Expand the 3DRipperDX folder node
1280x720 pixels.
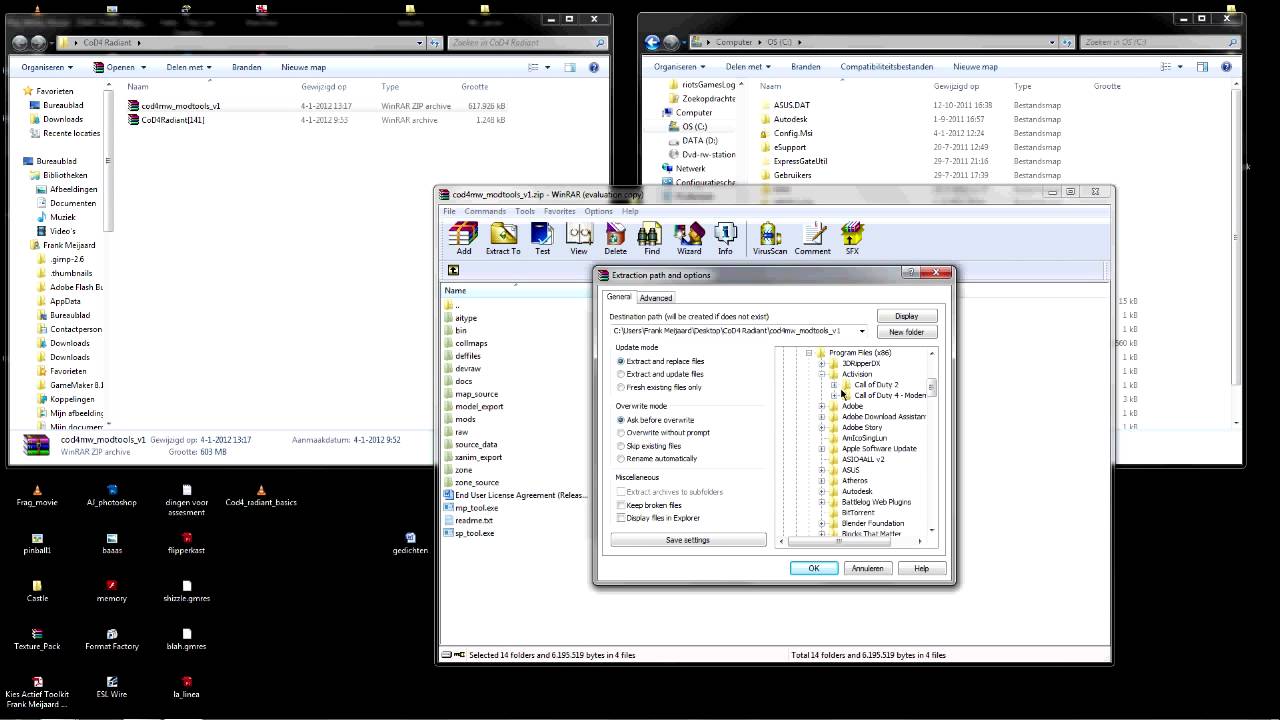click(x=822, y=364)
